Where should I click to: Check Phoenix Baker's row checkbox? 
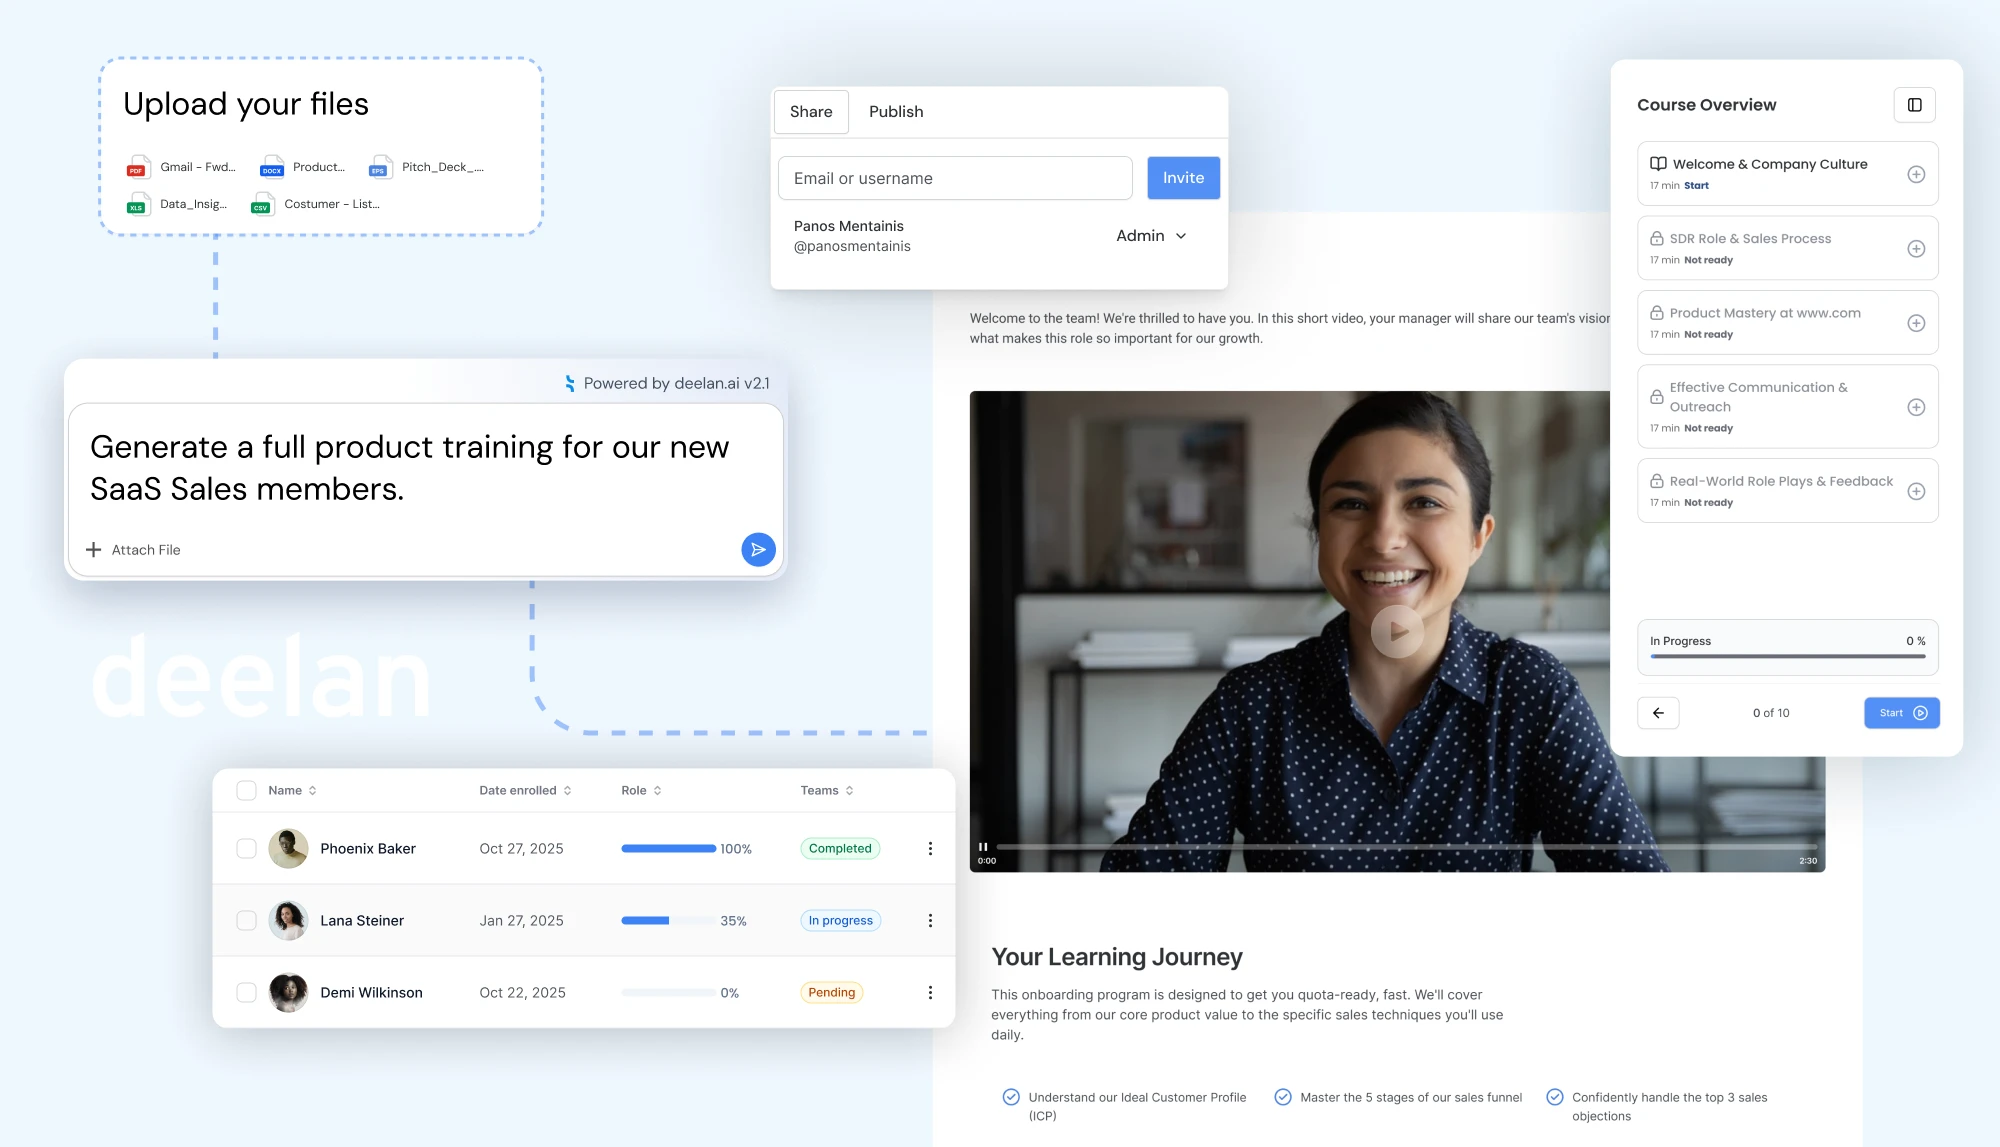(x=246, y=848)
